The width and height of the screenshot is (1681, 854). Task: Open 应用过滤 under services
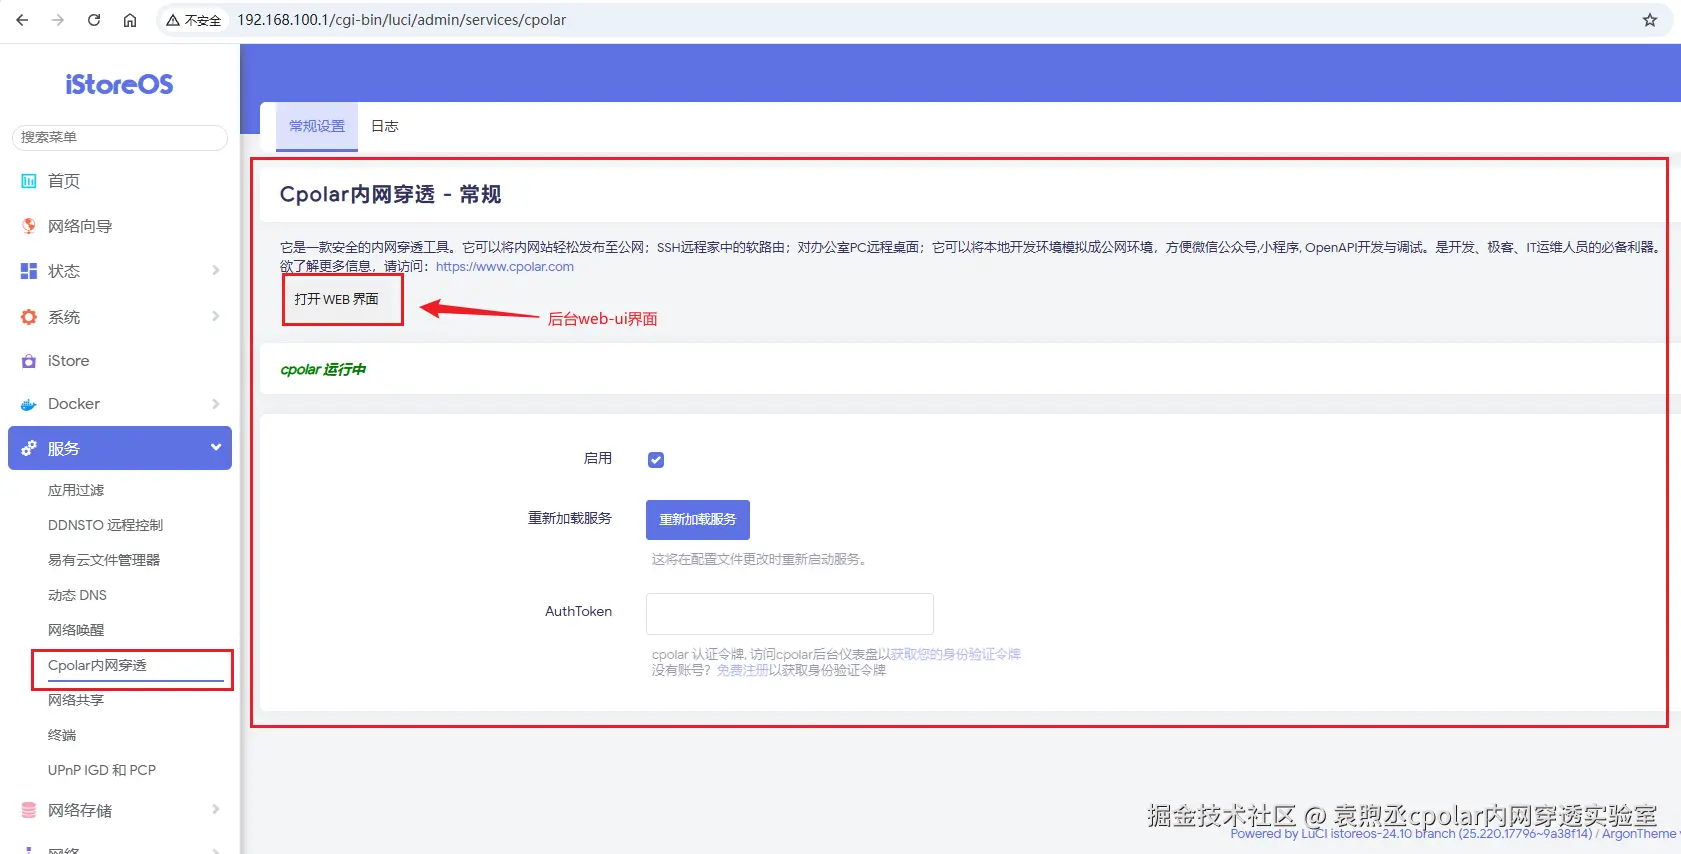76,490
